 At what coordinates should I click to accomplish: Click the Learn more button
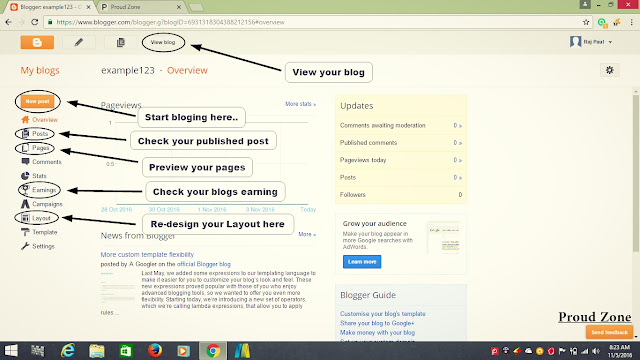362,262
